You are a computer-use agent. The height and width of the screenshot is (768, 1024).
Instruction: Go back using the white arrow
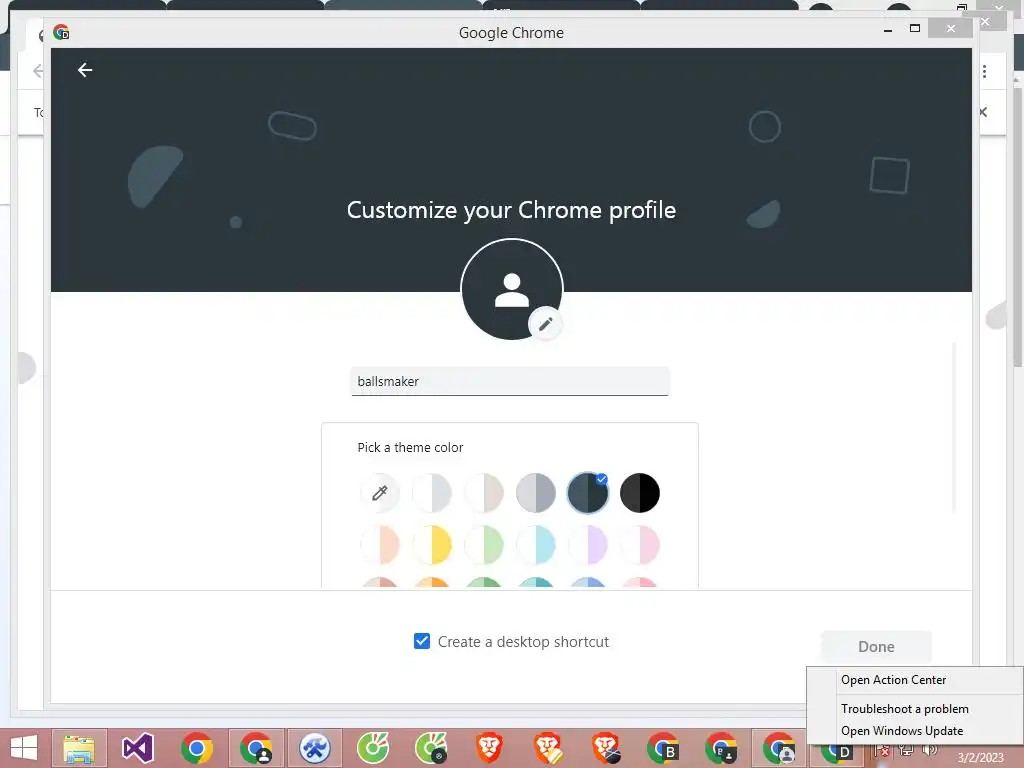tap(85, 70)
